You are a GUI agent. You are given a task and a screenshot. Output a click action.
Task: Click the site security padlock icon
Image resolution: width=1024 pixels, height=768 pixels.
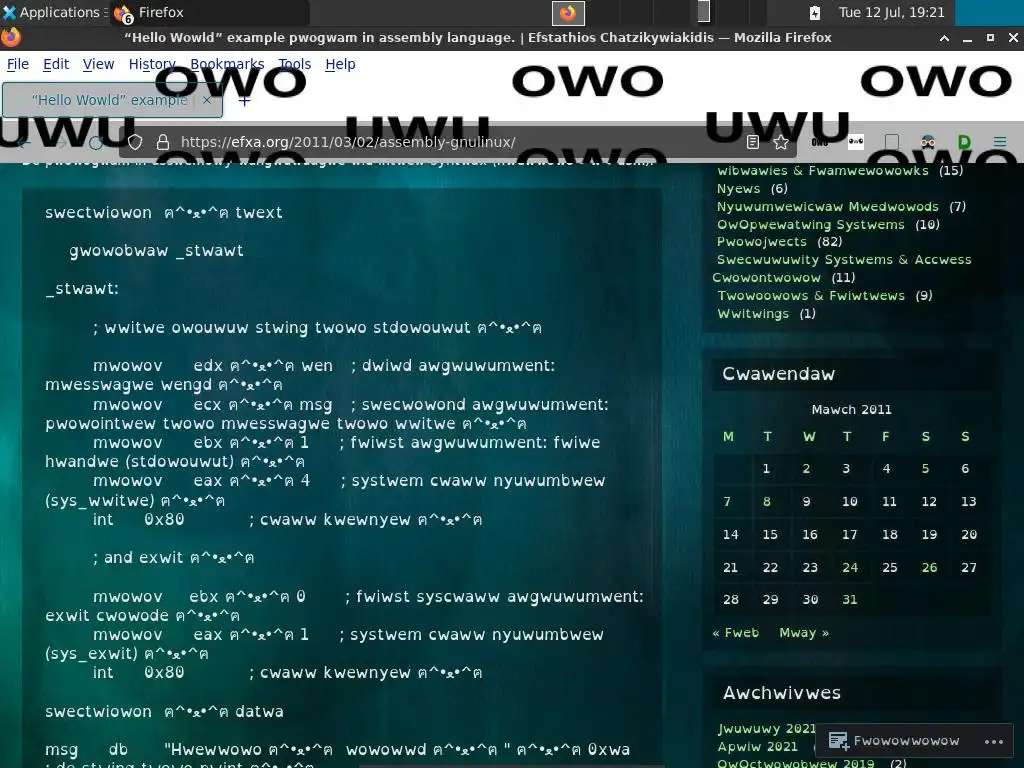163,142
